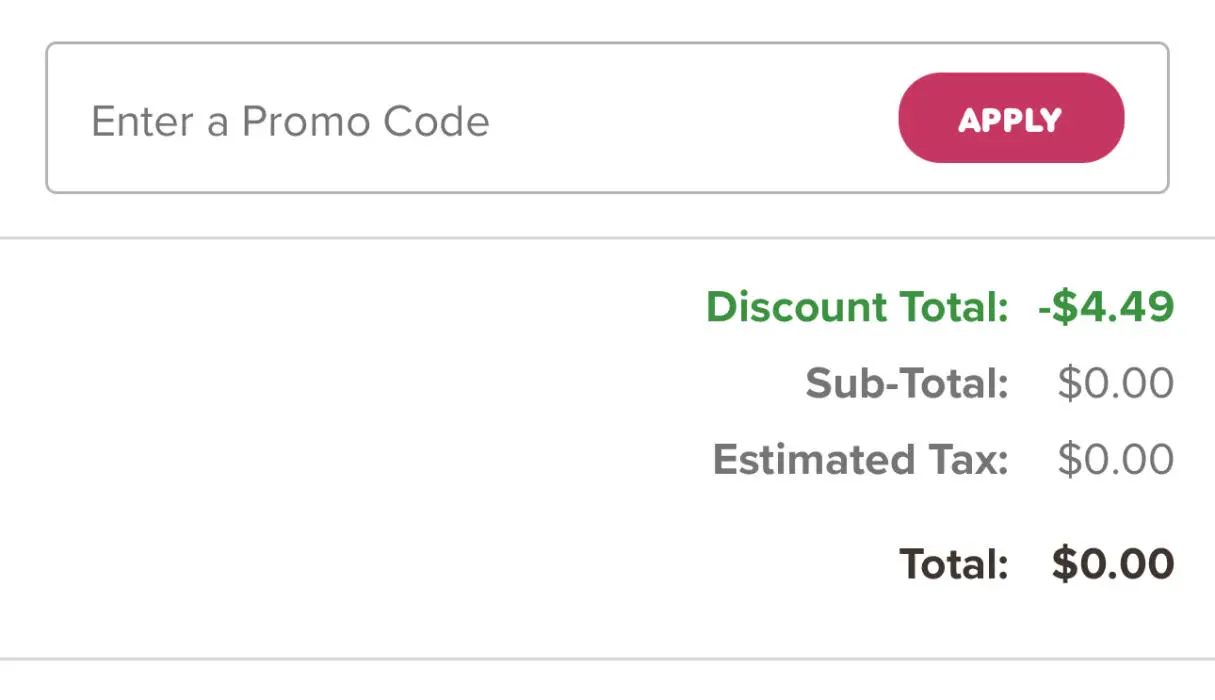This screenshot has height=700, width=1215.
Task: Click the Sub-Total $0.00 value
Action: [x=1115, y=384]
